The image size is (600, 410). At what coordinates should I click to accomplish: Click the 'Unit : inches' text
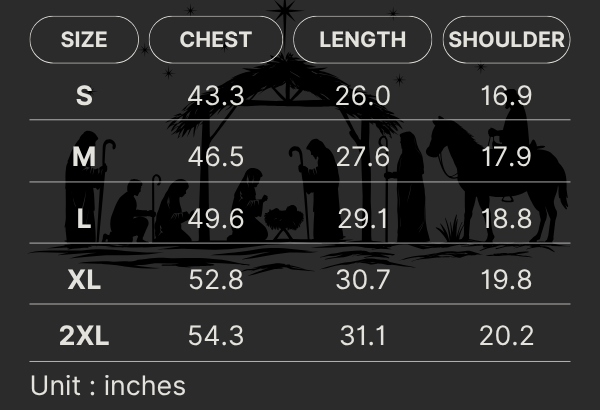pyautogui.click(x=108, y=385)
